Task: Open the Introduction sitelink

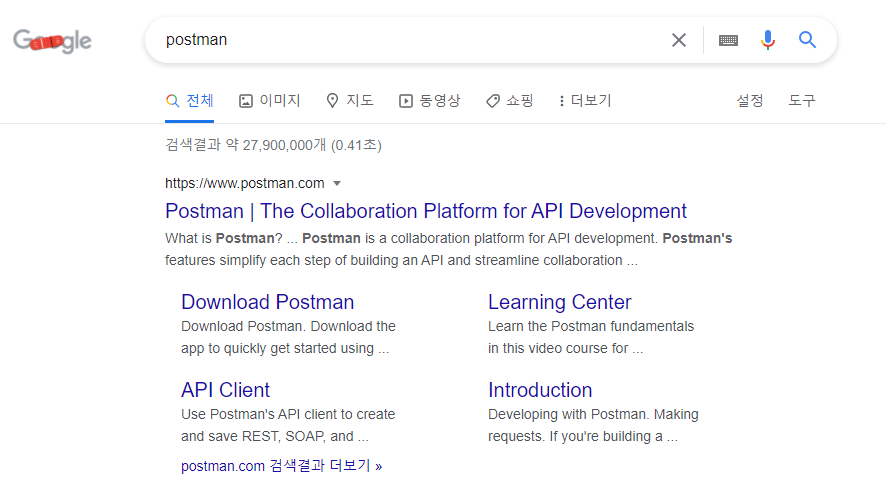Action: pos(540,390)
